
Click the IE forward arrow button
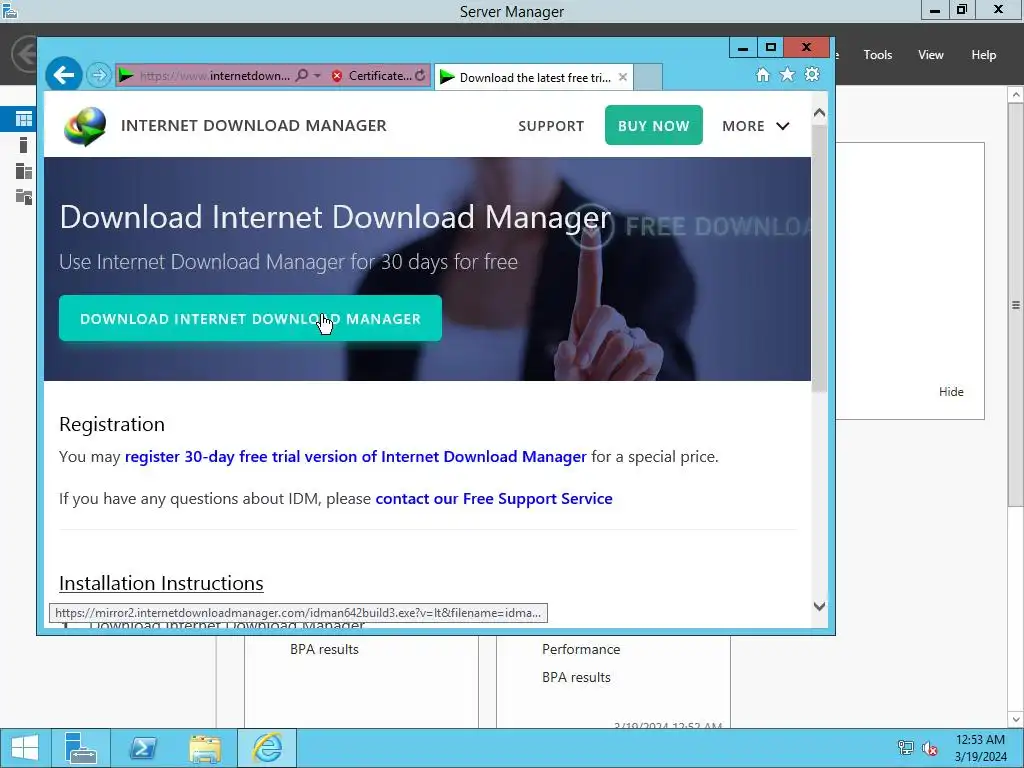[99, 75]
